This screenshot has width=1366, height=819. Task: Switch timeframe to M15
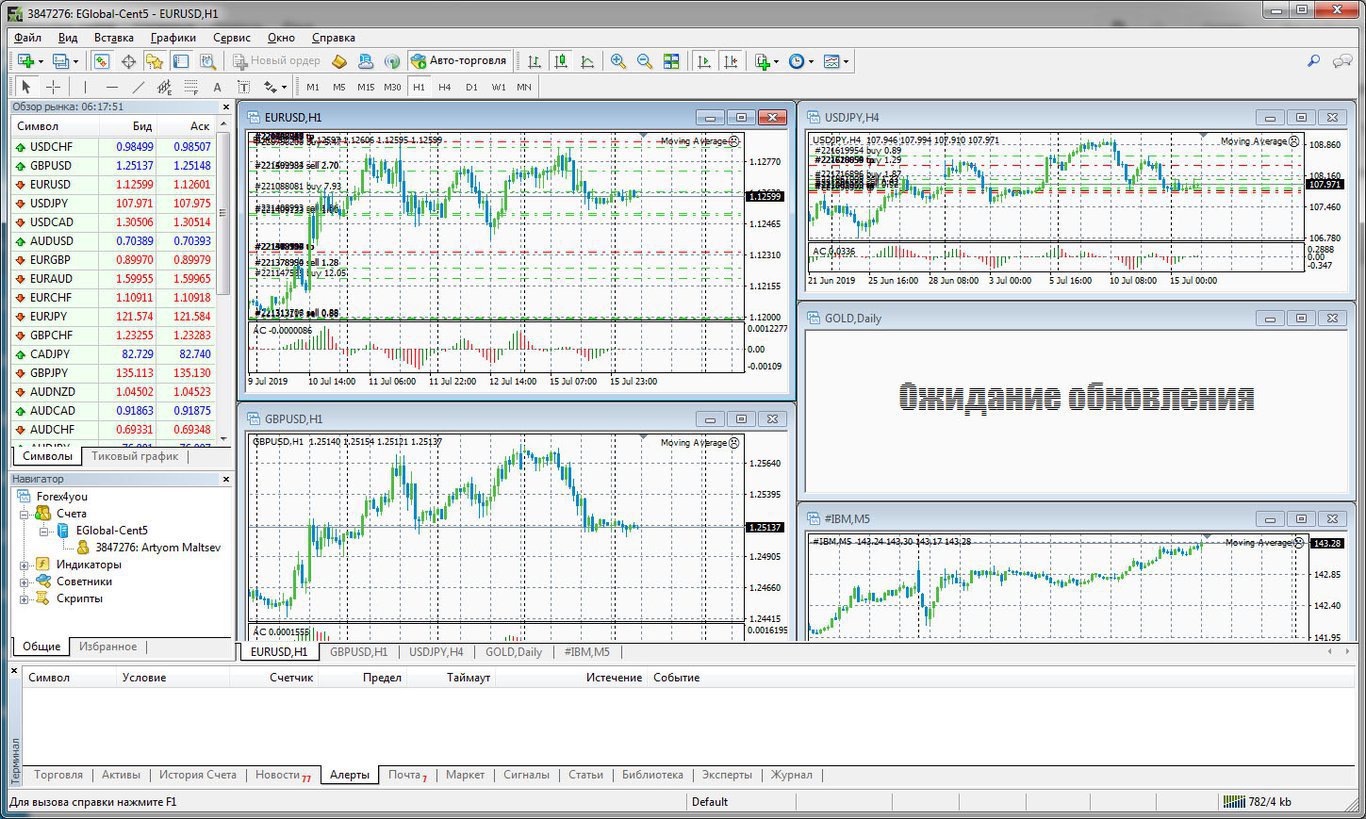point(365,87)
